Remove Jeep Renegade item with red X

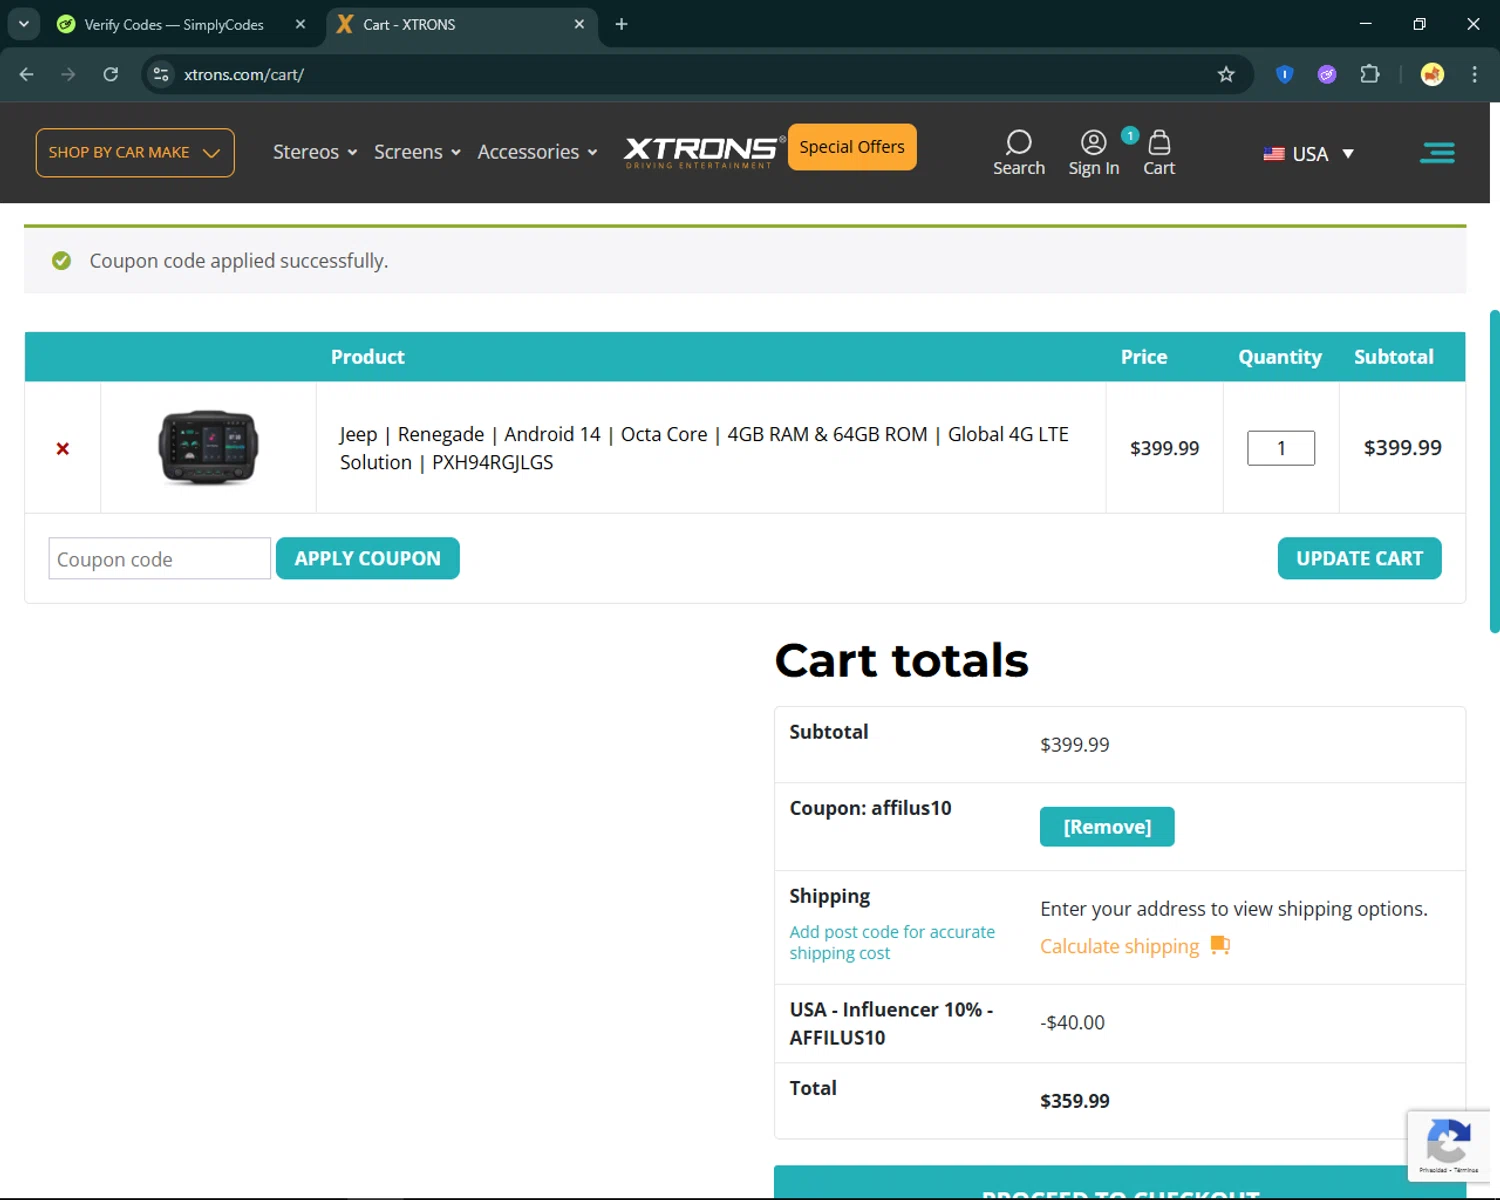[x=63, y=449]
